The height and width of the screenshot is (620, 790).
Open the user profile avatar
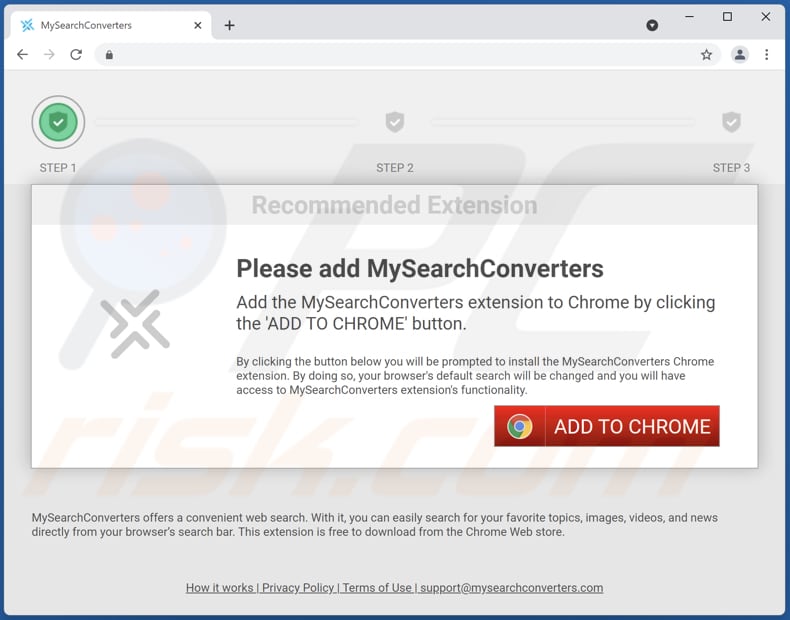tap(740, 54)
